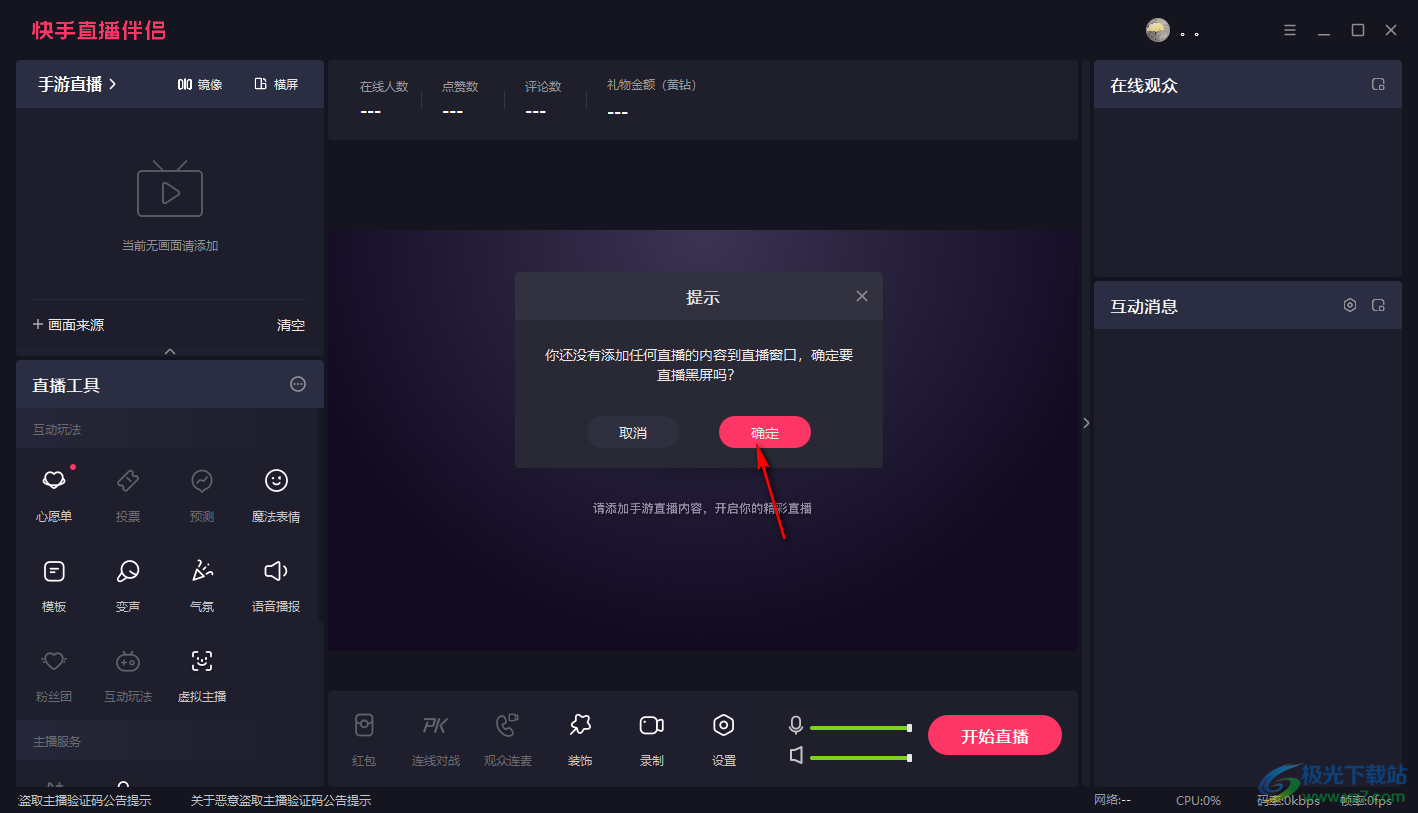Cancel the prompt with 取消 button
The width and height of the screenshot is (1418, 813).
tap(633, 432)
